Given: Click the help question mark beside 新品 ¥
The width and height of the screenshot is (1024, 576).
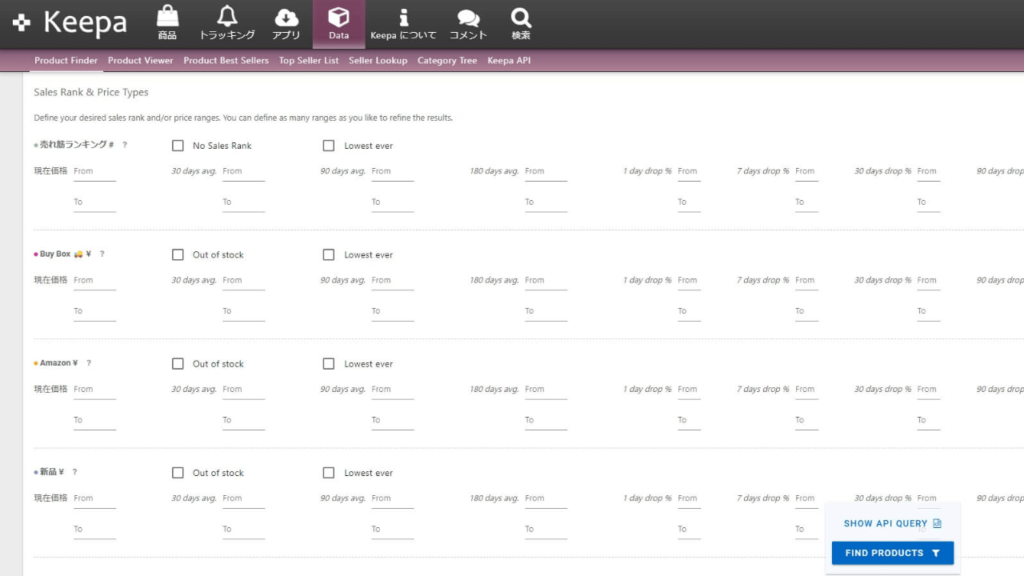Looking at the screenshot, I should 74,472.
